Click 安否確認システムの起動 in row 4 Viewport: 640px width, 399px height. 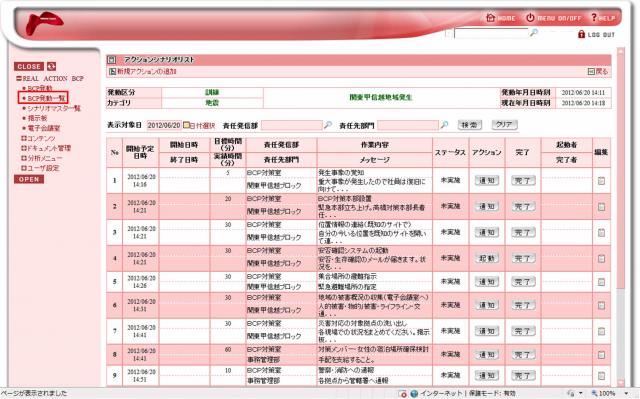point(353,250)
